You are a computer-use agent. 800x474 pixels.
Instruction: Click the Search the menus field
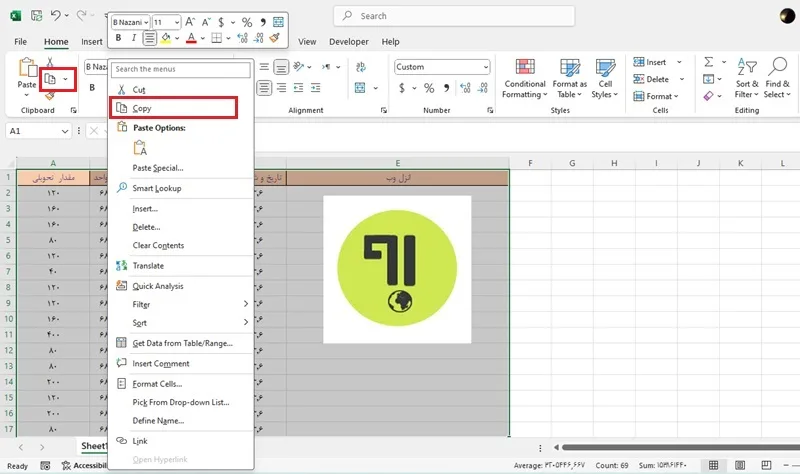181,69
